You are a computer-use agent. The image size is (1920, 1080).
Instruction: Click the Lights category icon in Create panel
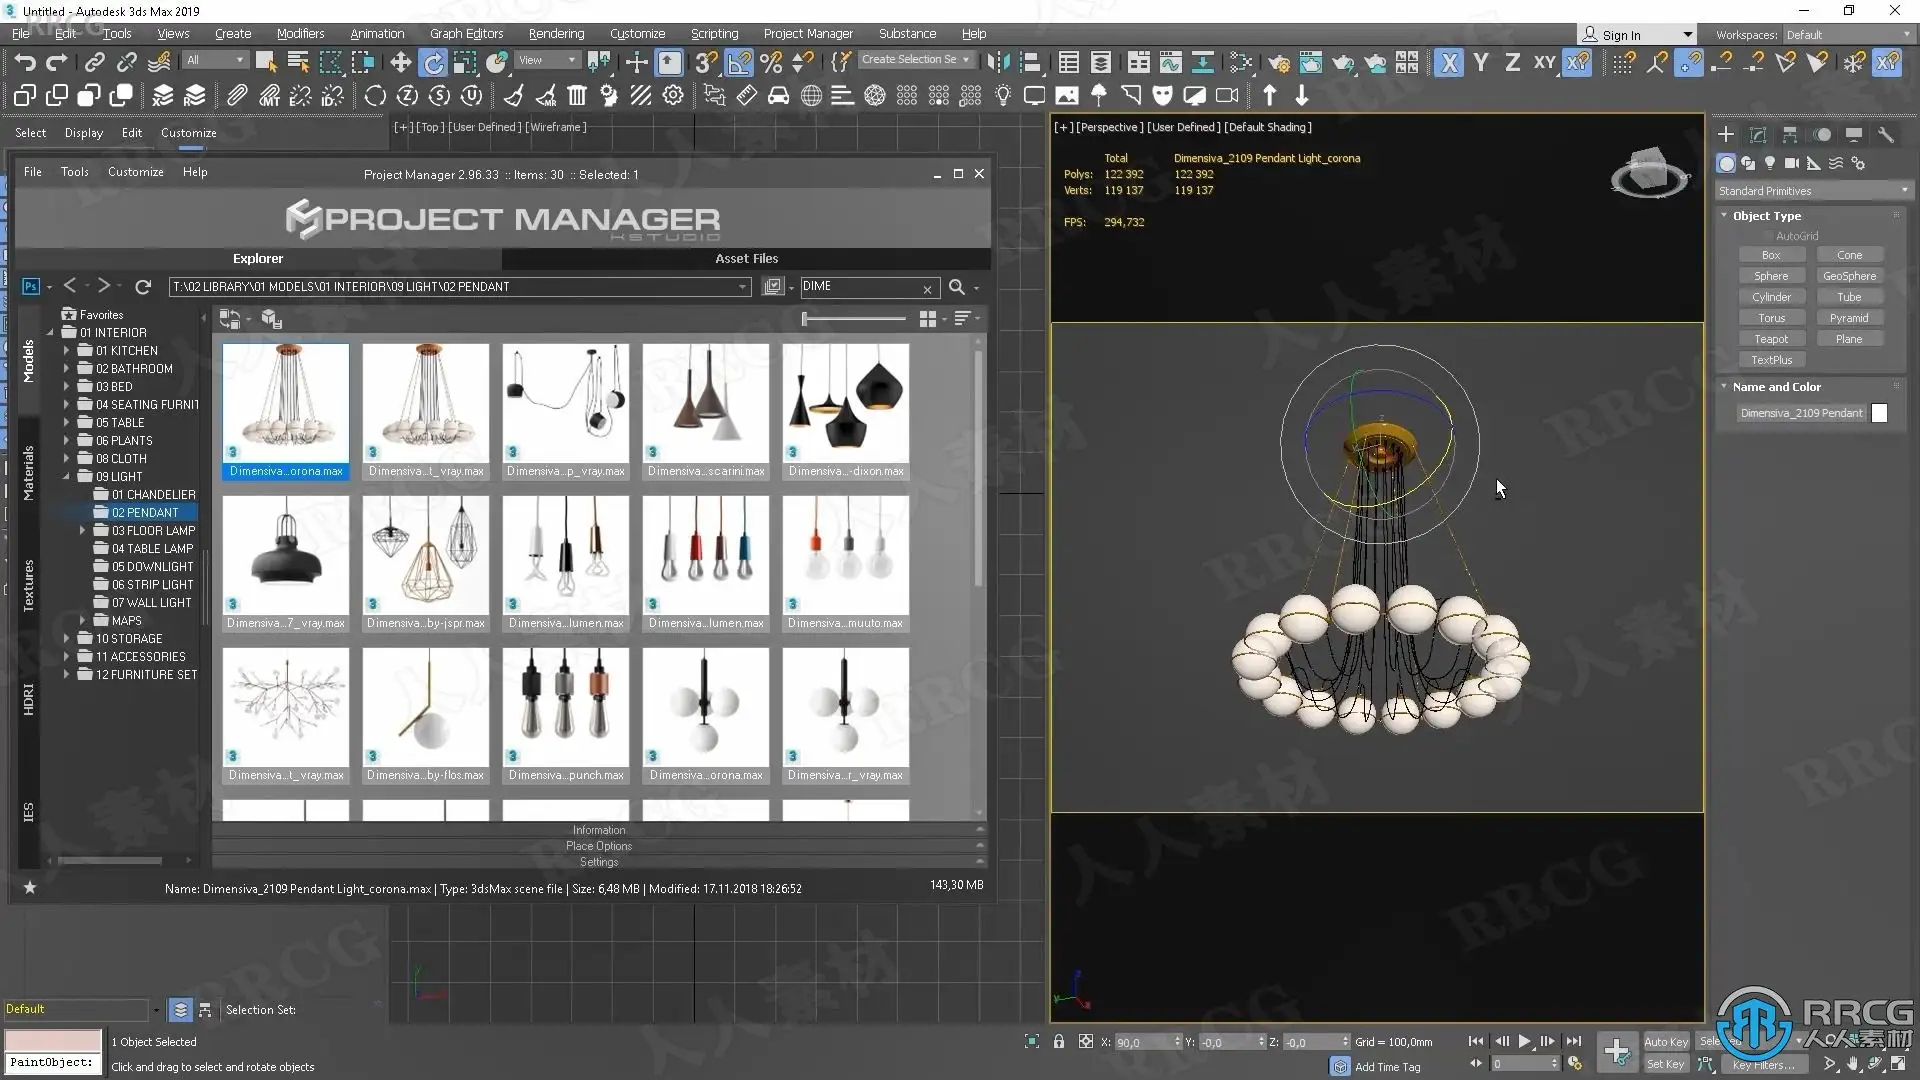[x=1770, y=163]
